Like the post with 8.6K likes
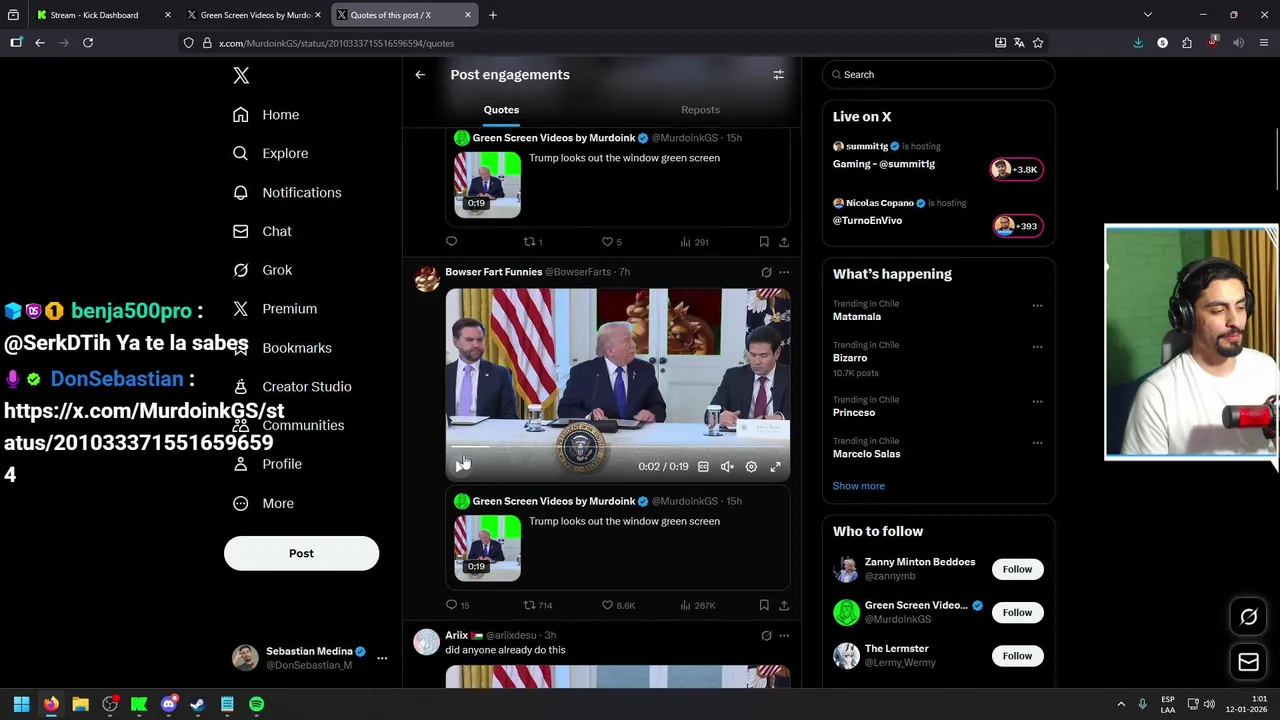The image size is (1280, 720). click(x=618, y=605)
